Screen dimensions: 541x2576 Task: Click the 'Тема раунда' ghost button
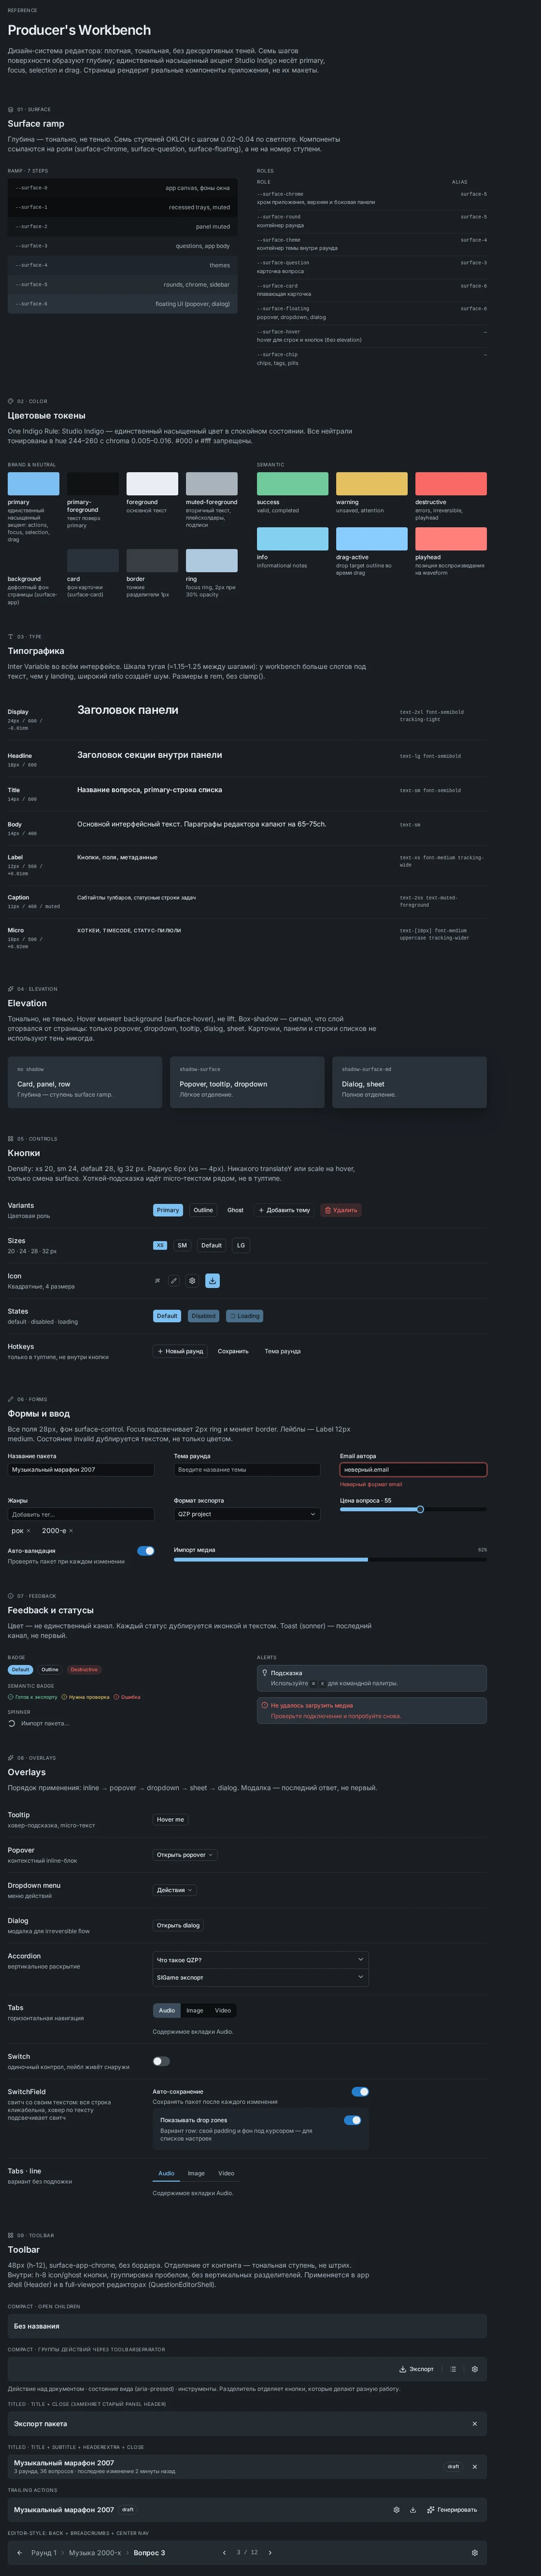tap(282, 1351)
